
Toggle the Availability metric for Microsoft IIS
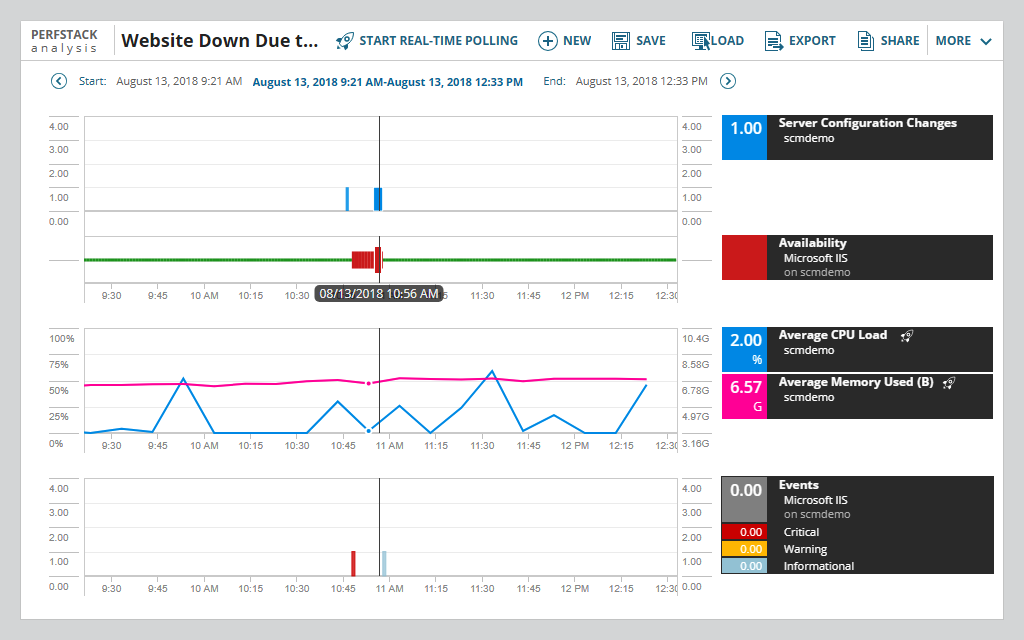857,257
